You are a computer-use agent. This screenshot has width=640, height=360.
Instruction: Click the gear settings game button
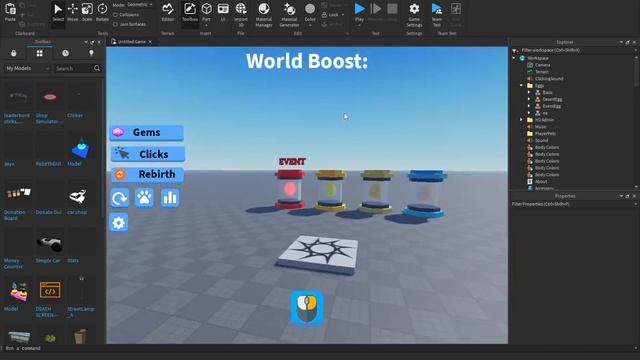[x=119, y=223]
